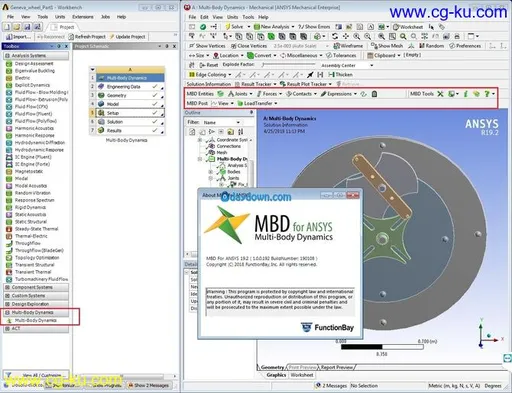Image resolution: width=512 pixels, height=393 pixels.
Task: Click the Reset explode button
Action: (x=209, y=65)
